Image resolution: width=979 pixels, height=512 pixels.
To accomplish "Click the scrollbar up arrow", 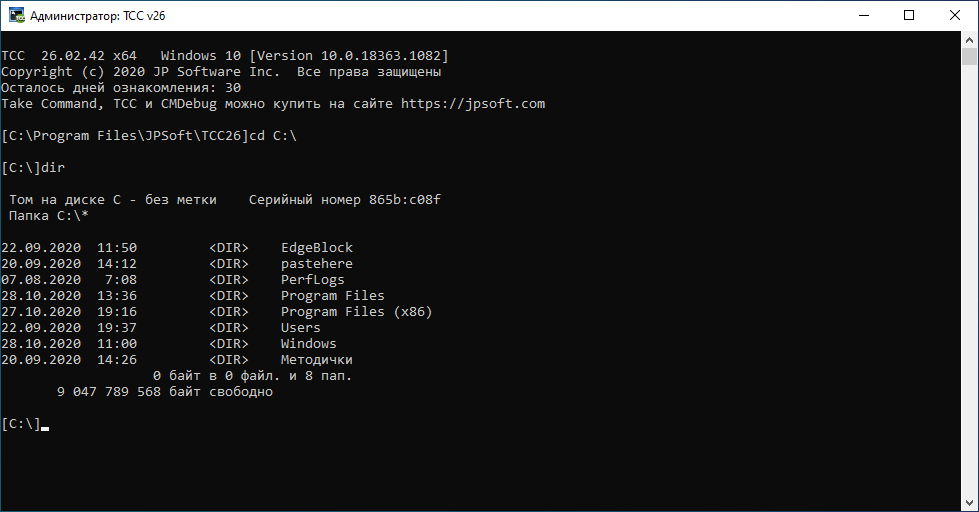I will click(970, 39).
